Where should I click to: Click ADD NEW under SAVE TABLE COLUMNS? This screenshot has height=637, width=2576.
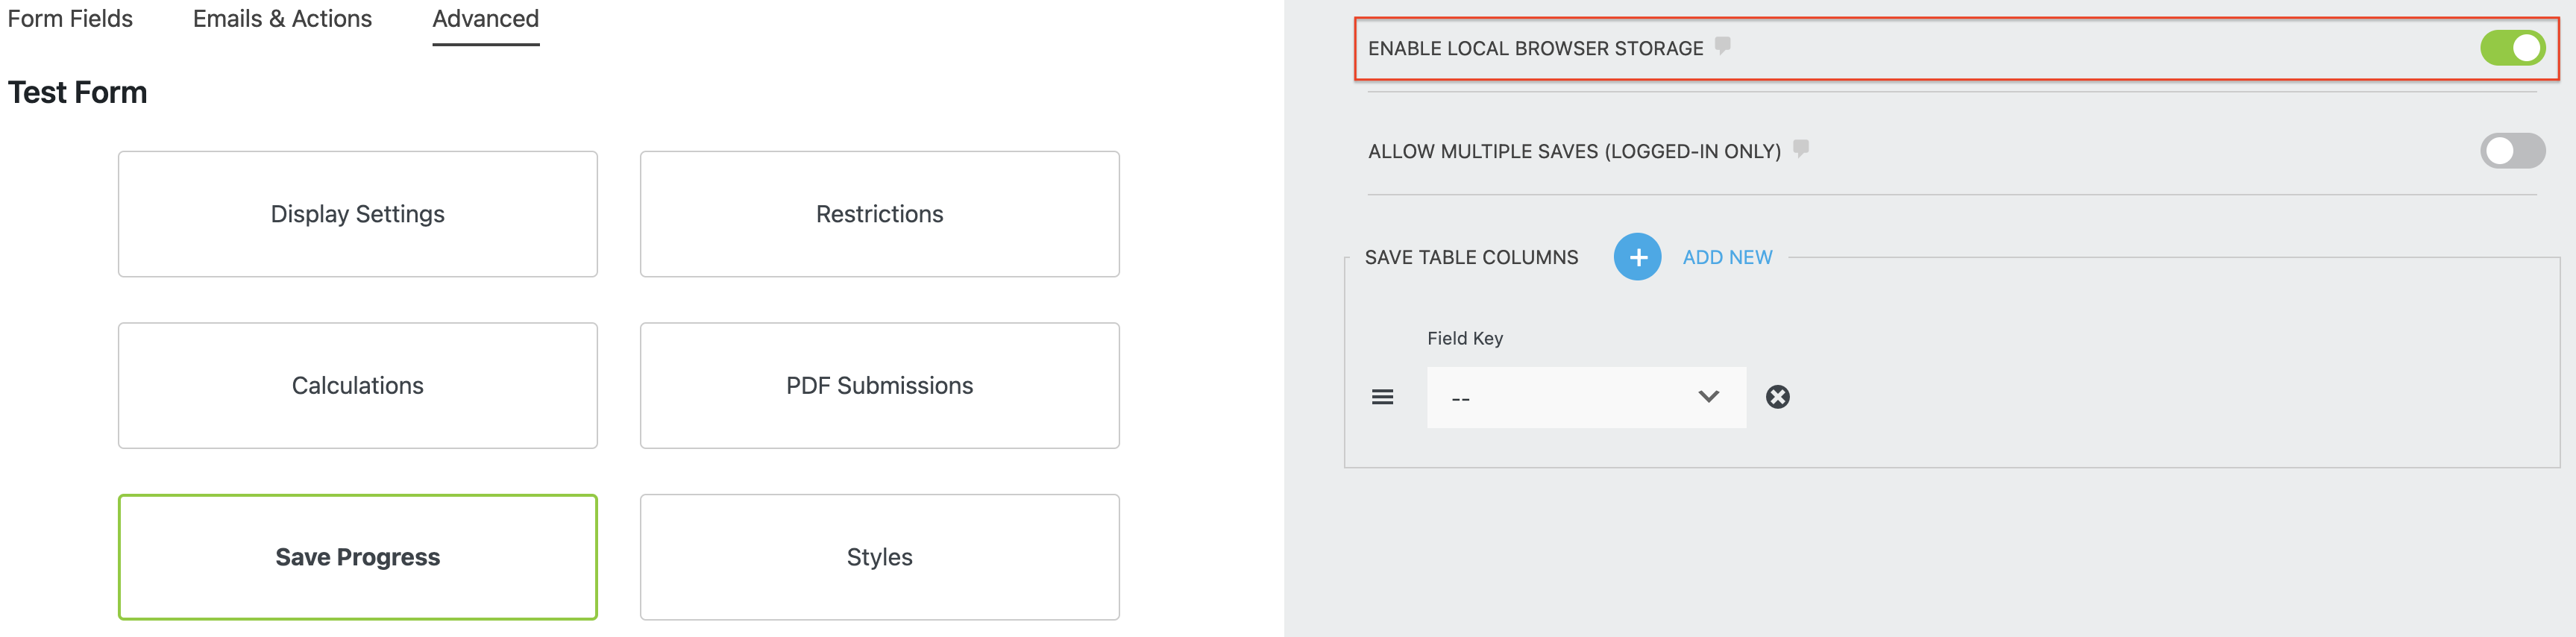pos(1725,257)
